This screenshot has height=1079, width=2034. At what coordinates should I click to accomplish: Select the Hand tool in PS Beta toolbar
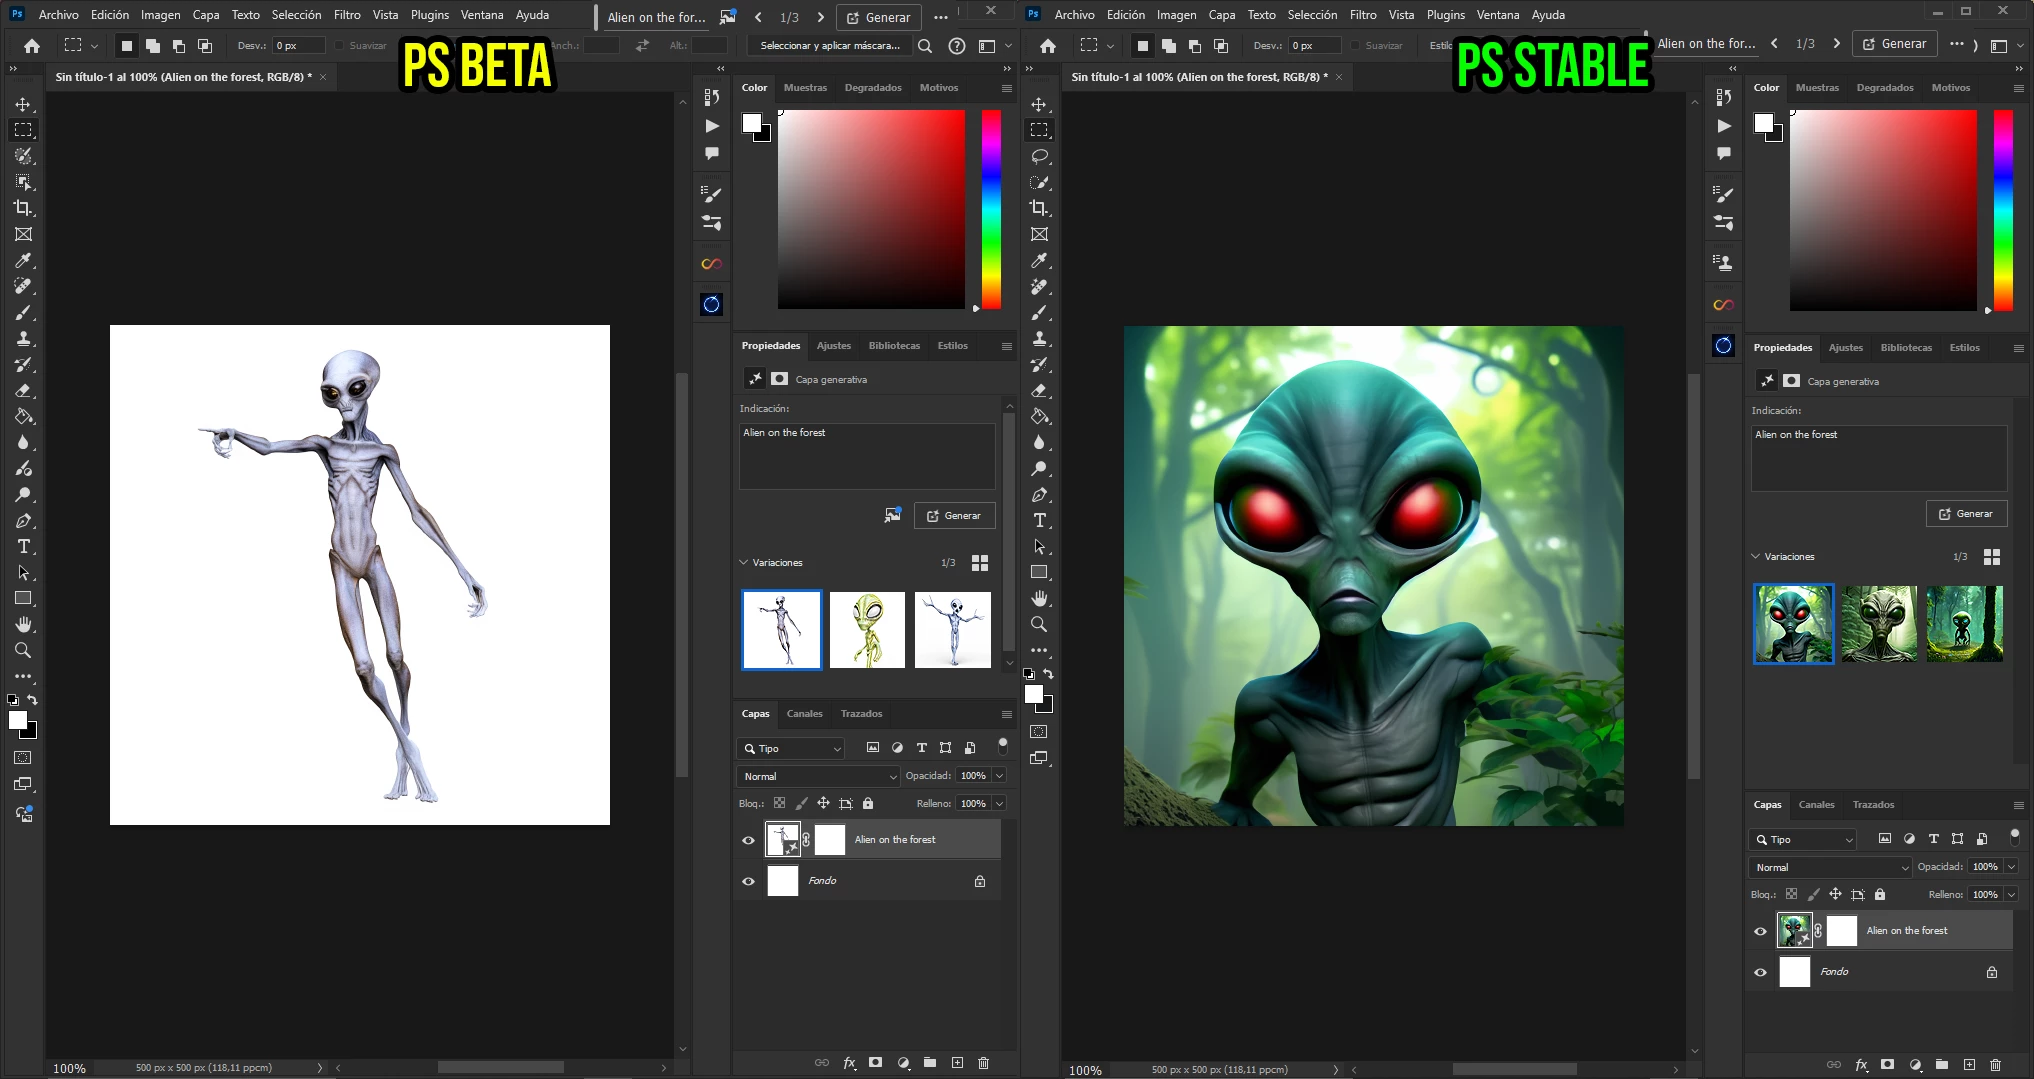point(23,624)
